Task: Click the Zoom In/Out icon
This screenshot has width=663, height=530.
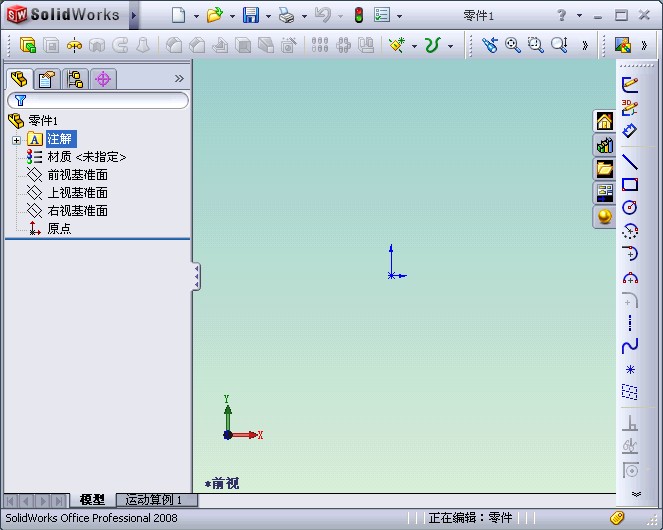Action: pyautogui.click(x=559, y=44)
